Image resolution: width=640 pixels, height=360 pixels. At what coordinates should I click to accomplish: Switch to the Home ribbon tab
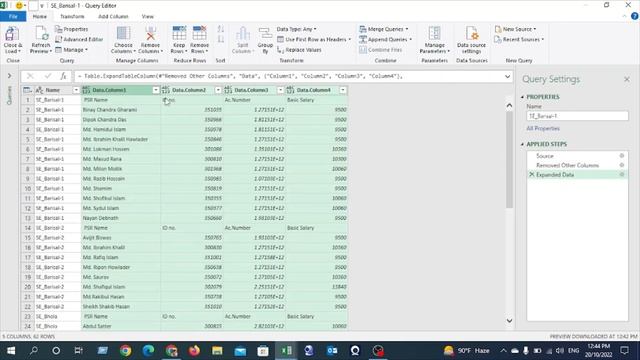point(40,16)
